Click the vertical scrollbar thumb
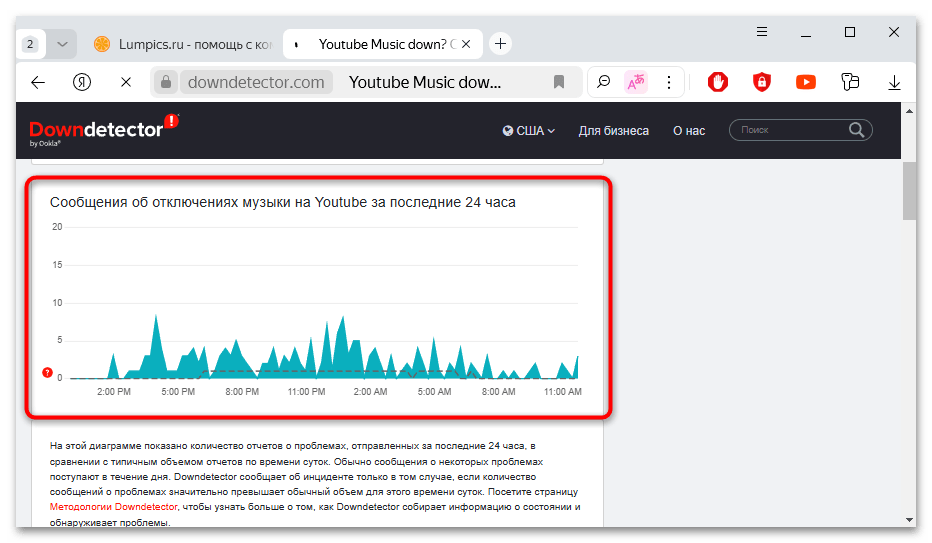 click(909, 191)
